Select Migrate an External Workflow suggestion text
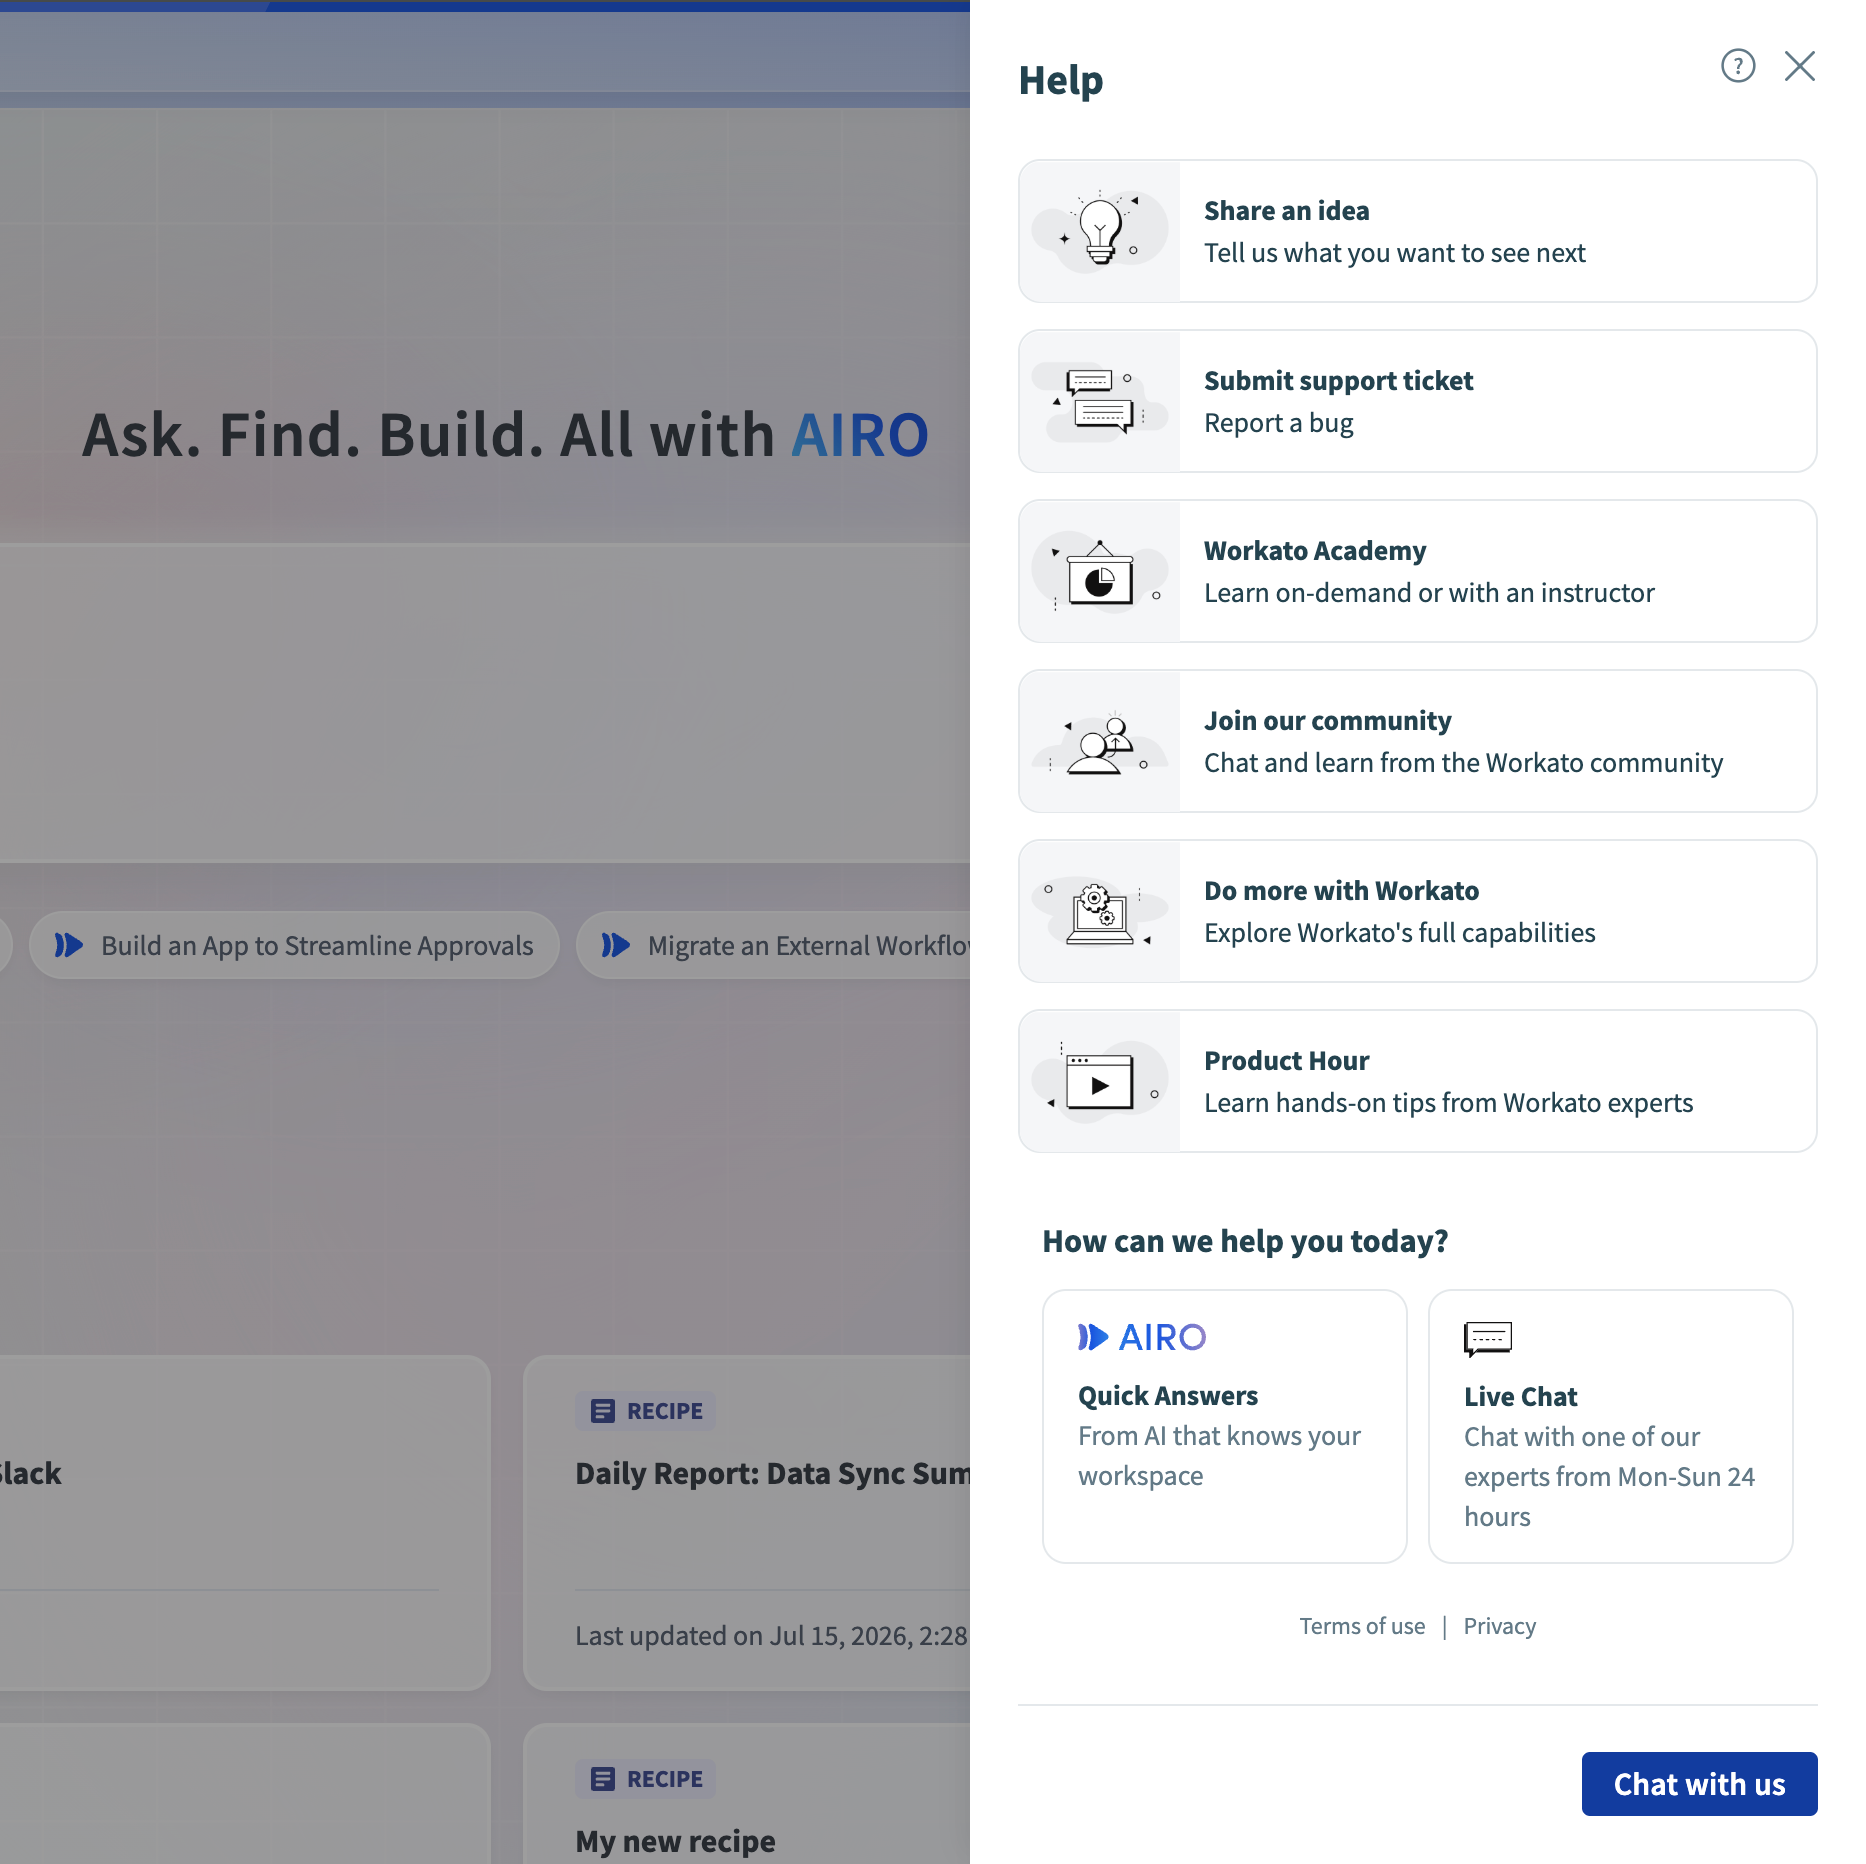Image resolution: width=1866 pixels, height=1864 pixels. tap(808, 945)
